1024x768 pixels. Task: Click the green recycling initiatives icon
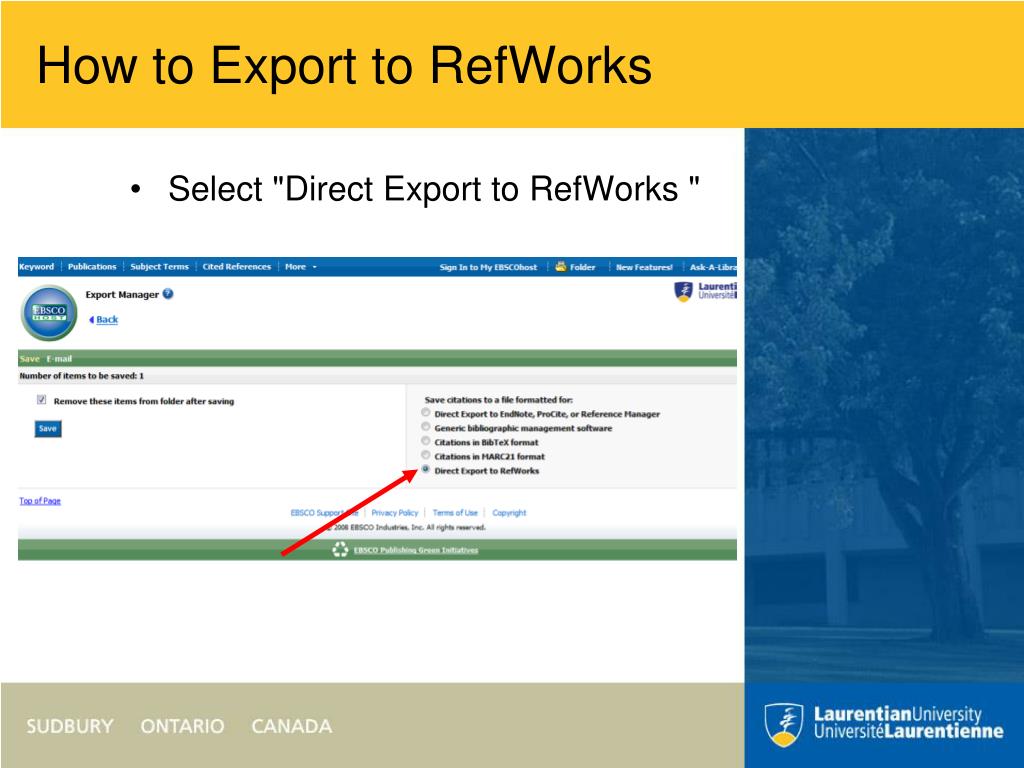tap(340, 550)
